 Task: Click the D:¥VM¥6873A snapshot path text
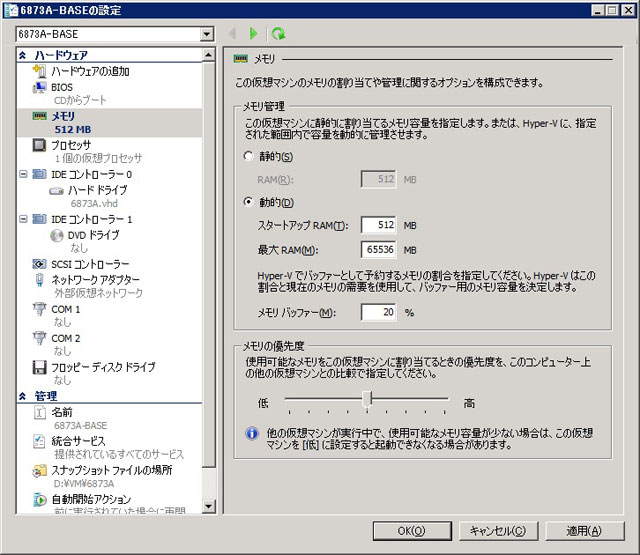point(84,484)
